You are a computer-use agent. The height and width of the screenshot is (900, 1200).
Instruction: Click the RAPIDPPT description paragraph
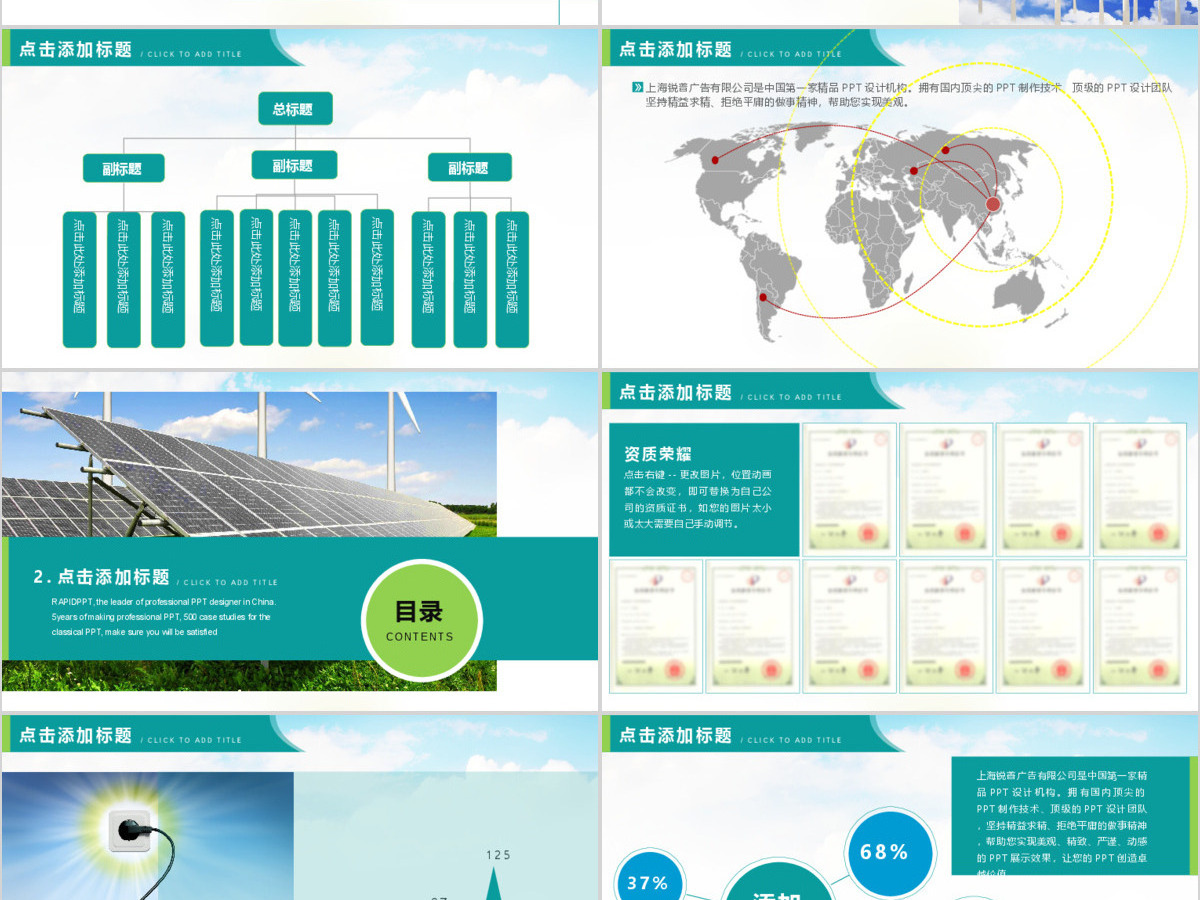(164, 617)
